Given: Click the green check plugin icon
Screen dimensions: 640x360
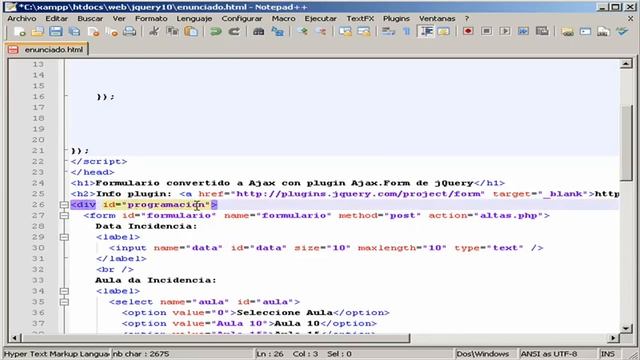Looking at the screenshot, I should (622, 31).
